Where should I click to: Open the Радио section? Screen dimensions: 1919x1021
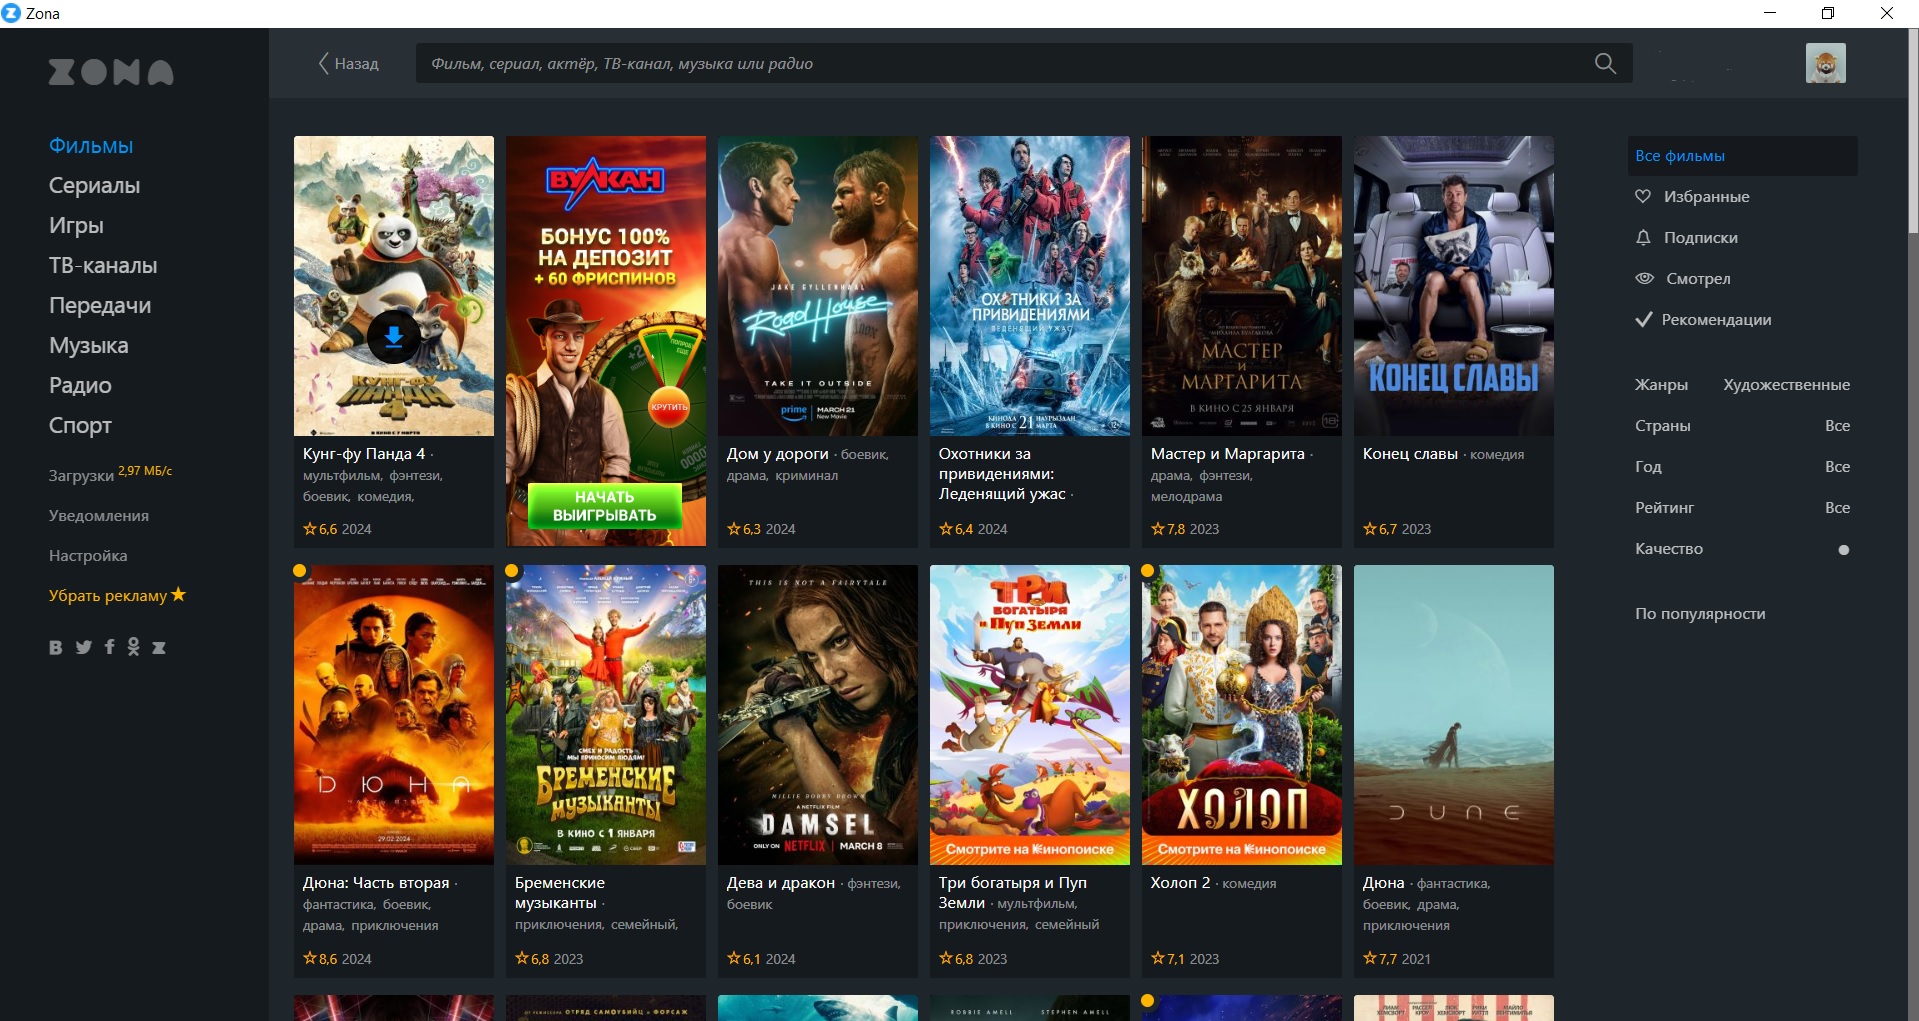80,385
